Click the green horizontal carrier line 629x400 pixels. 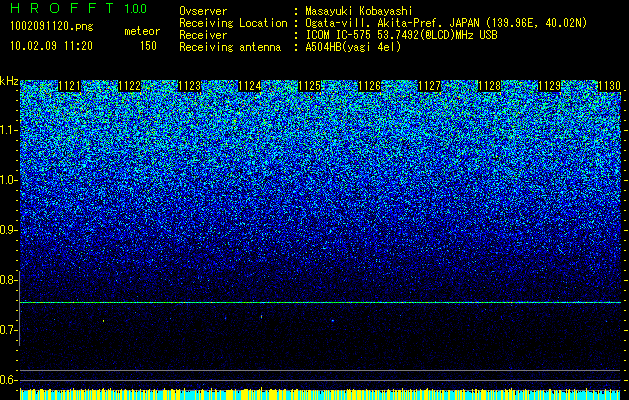pyautogui.click(x=320, y=303)
